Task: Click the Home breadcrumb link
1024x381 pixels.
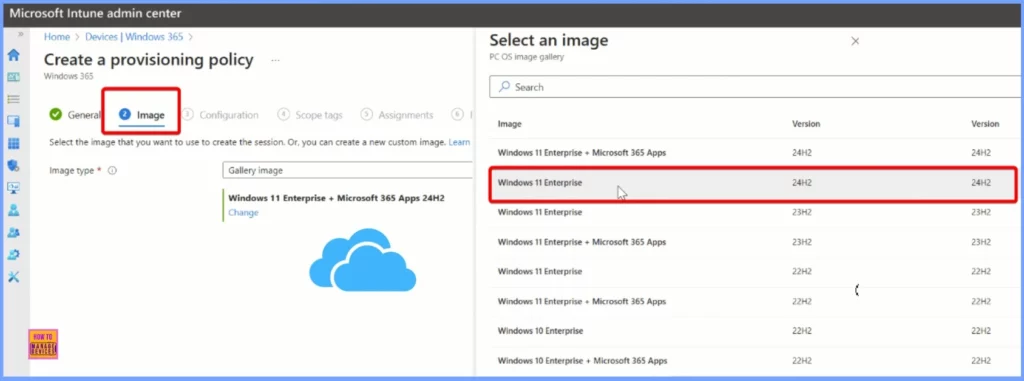Action: pos(57,37)
